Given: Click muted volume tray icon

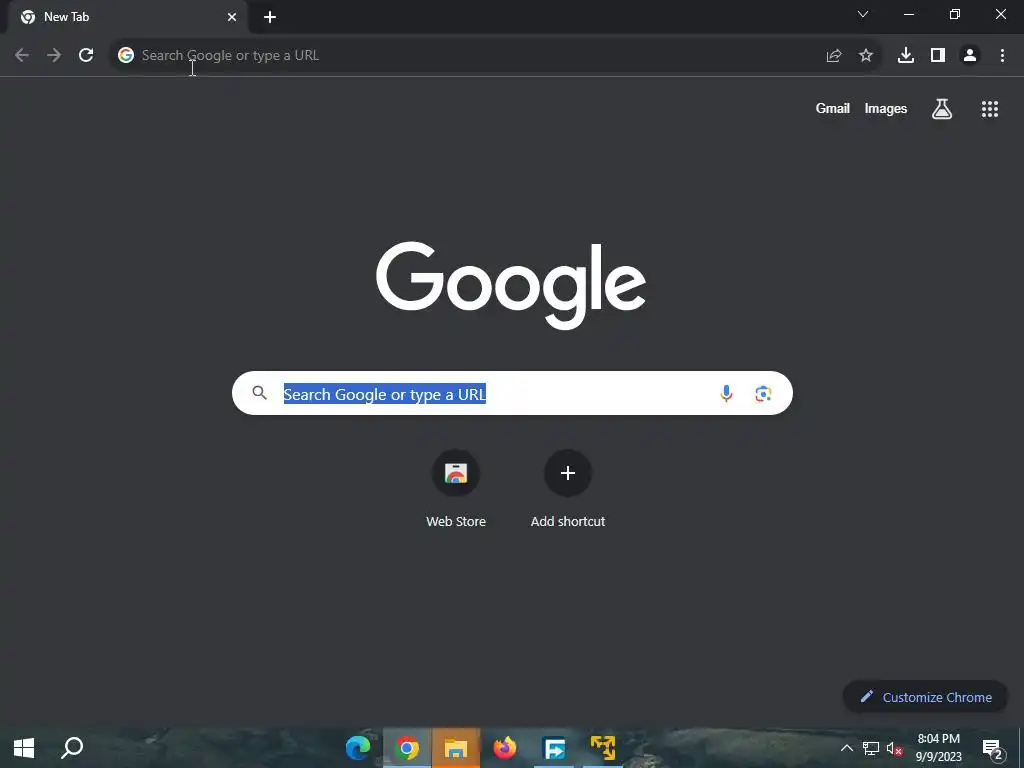Looking at the screenshot, I should pos(895,748).
